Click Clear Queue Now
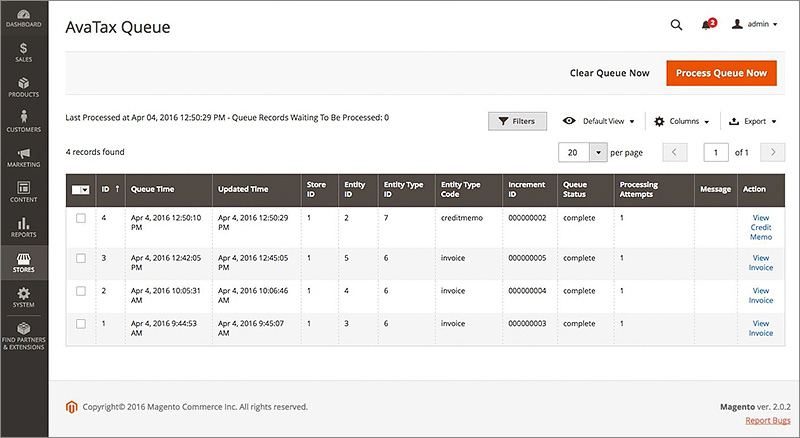 [x=609, y=73]
